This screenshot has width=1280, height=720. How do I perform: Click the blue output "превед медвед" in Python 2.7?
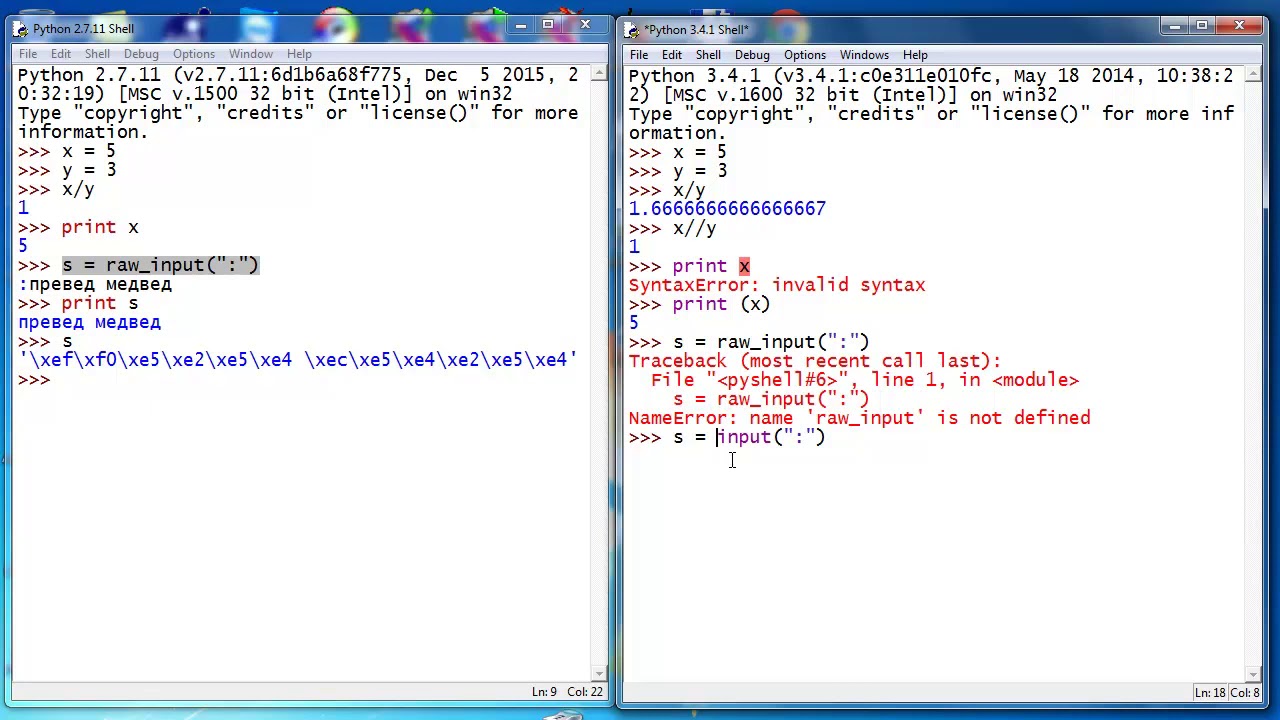tap(89, 322)
